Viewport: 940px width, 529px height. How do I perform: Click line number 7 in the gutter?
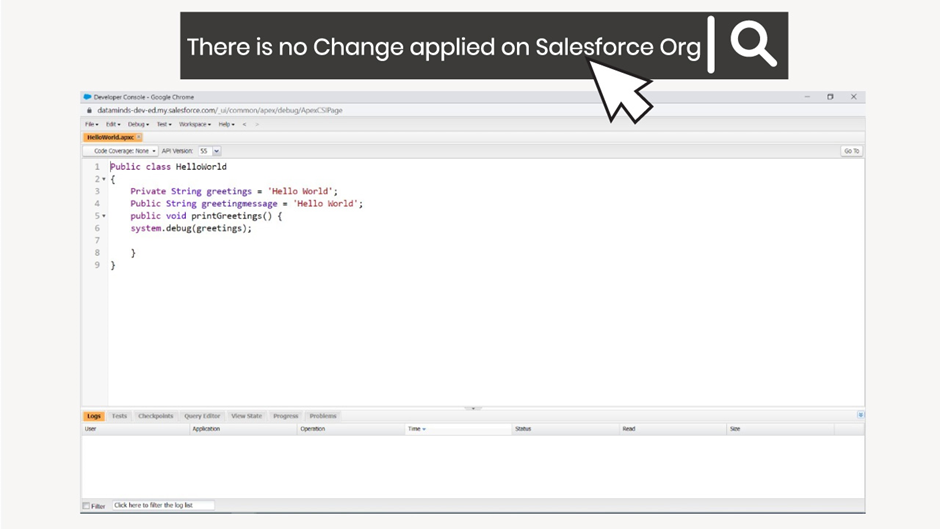pos(97,241)
